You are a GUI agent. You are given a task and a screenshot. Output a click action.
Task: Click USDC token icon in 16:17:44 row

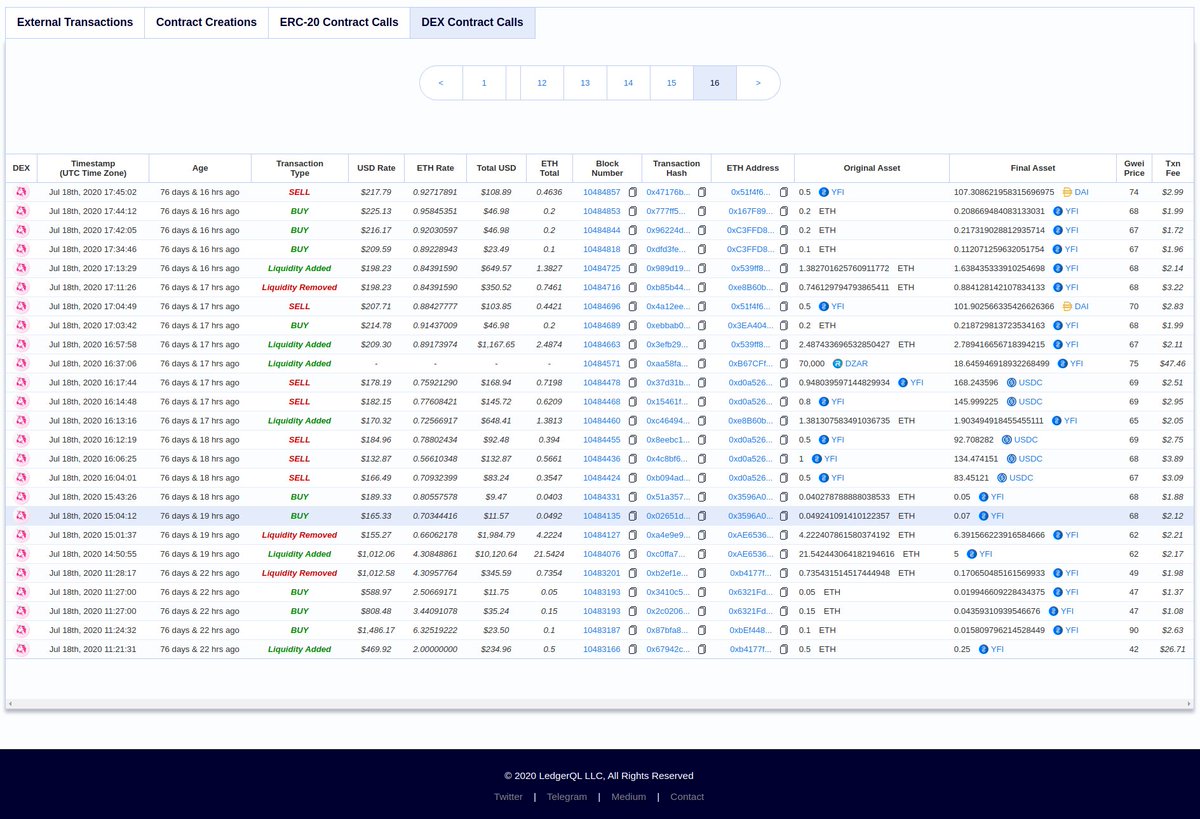click(x=1011, y=383)
